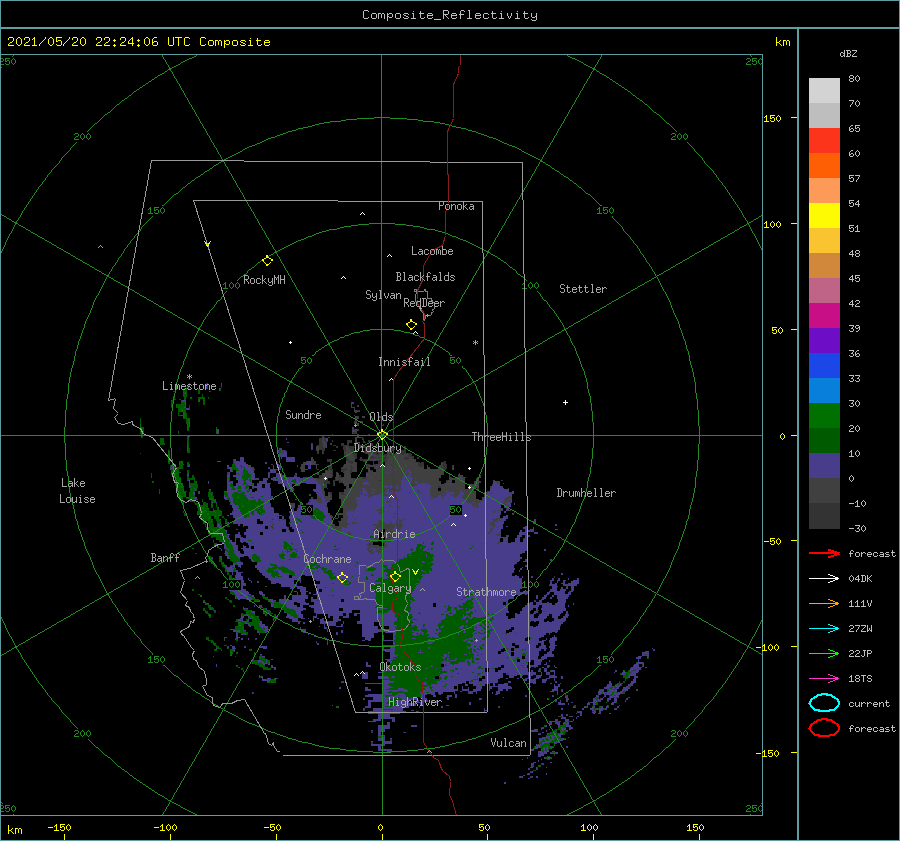Click the Ponoka label

point(456,206)
